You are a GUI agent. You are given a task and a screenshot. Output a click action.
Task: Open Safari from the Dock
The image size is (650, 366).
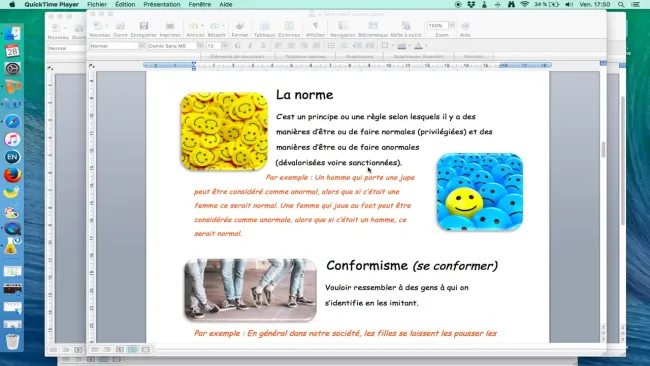pyautogui.click(x=12, y=121)
